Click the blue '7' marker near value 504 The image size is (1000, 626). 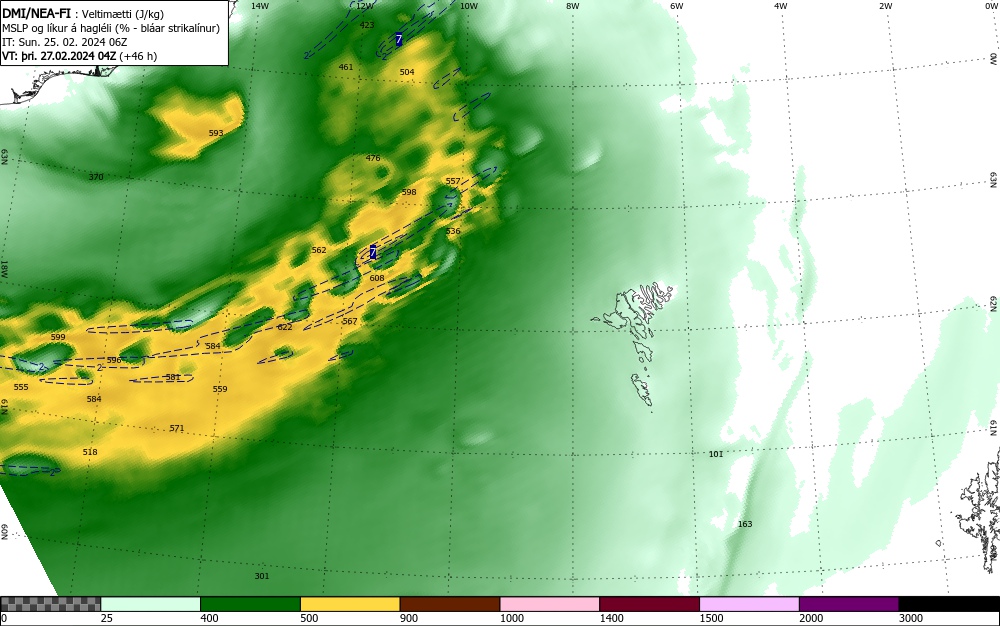tap(399, 40)
